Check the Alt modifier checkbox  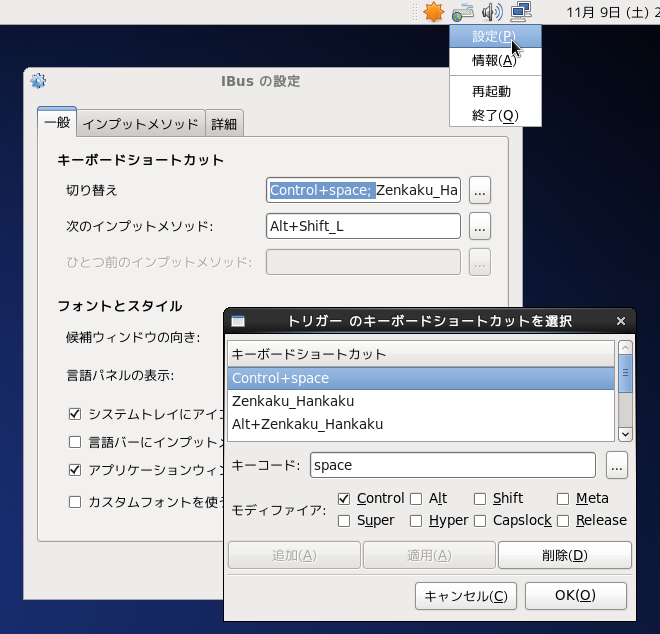point(416,499)
